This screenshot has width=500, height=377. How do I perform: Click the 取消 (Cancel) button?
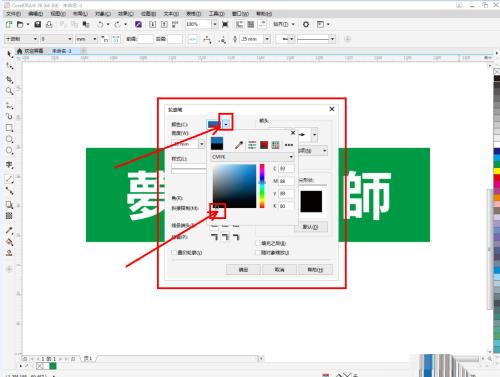pos(279,269)
